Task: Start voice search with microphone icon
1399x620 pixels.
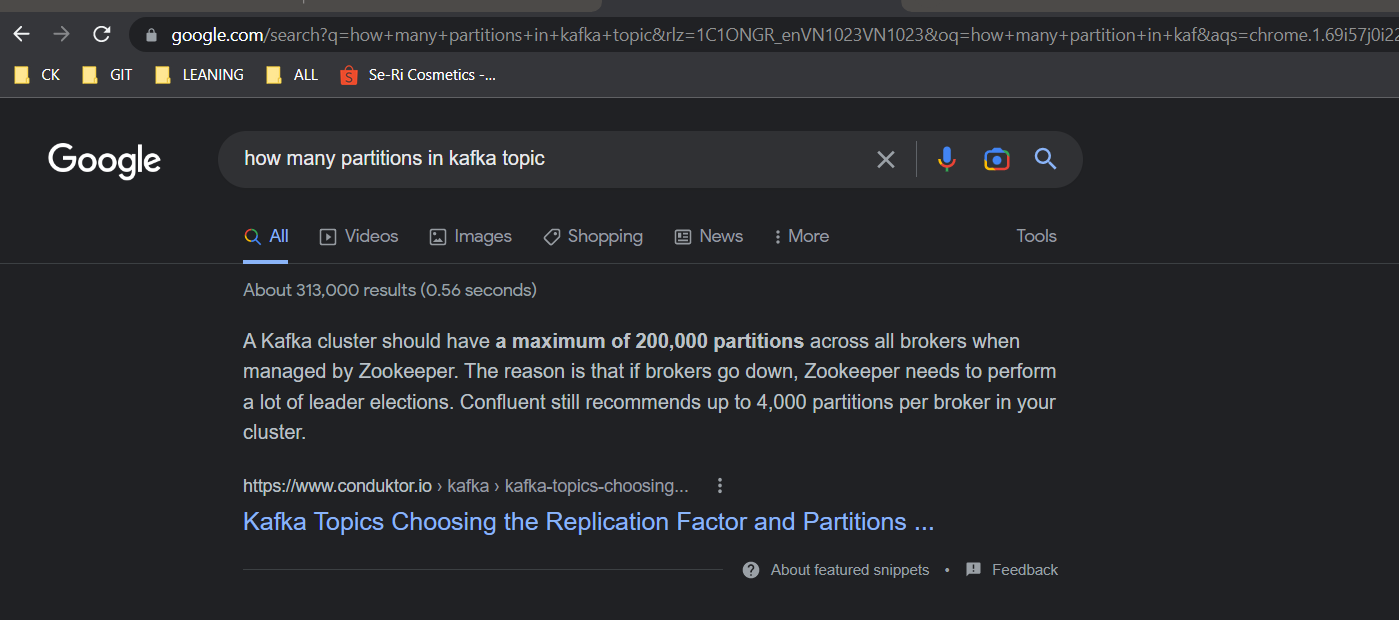Action: [x=946, y=159]
